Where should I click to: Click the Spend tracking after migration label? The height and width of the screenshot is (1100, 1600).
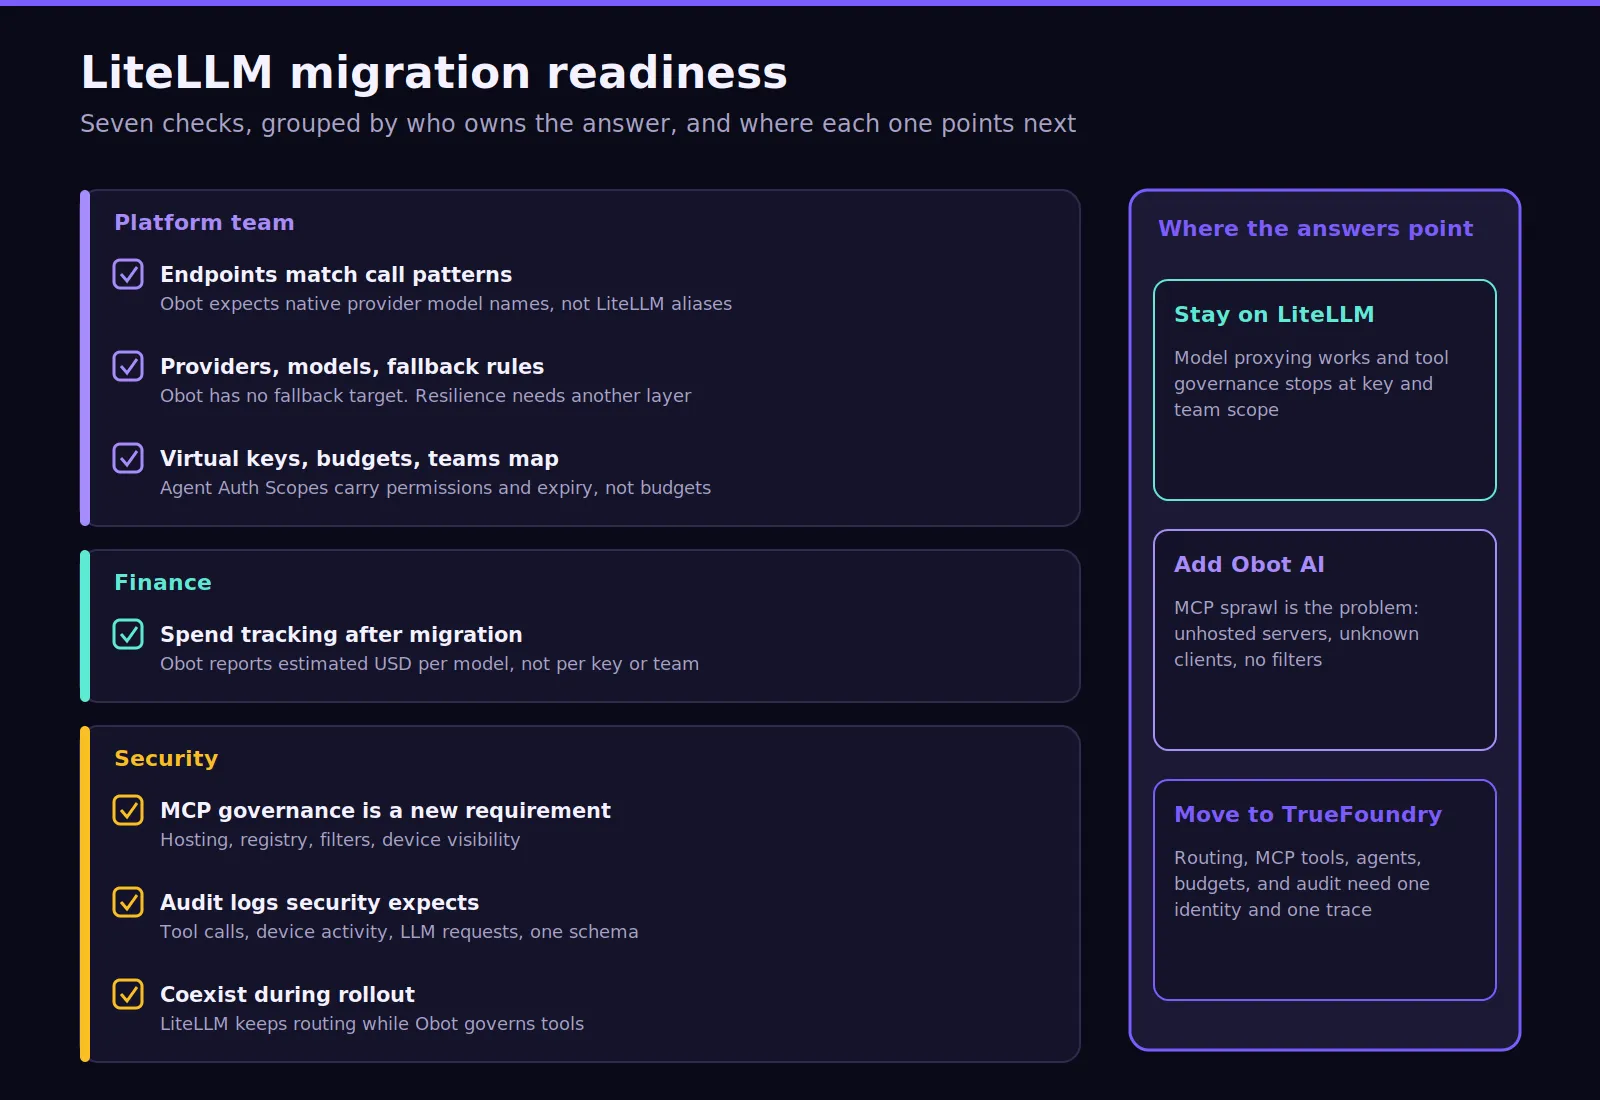pos(341,634)
